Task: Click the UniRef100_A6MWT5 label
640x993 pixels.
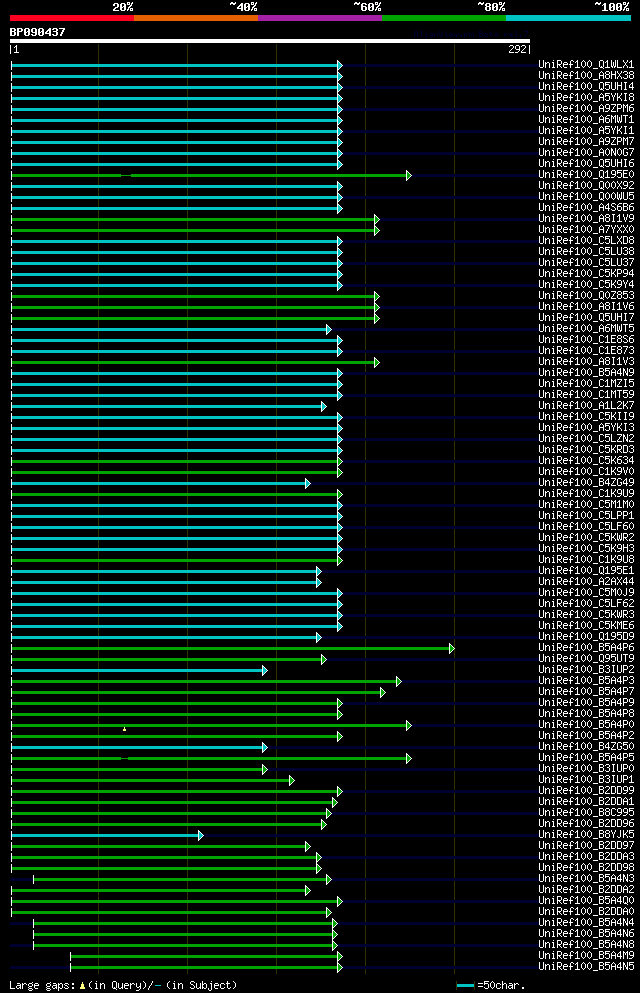Action: pos(586,329)
